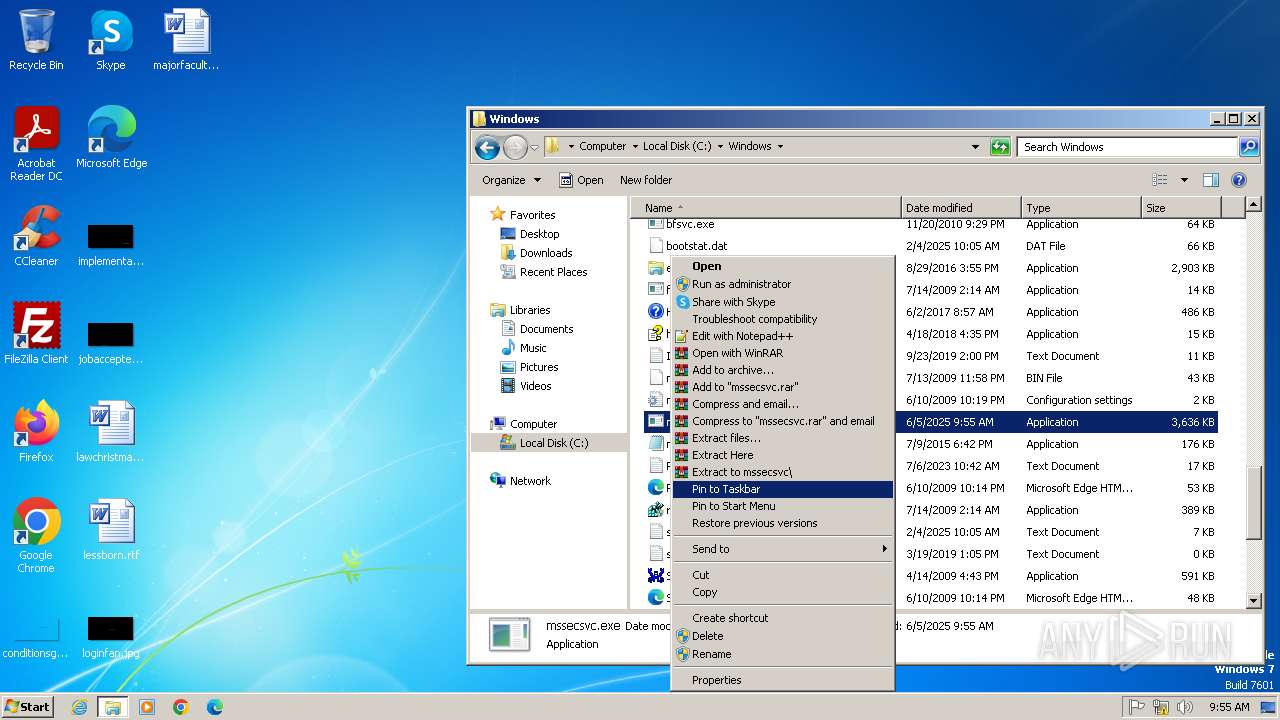Sort by the Size column header

[1183, 208]
